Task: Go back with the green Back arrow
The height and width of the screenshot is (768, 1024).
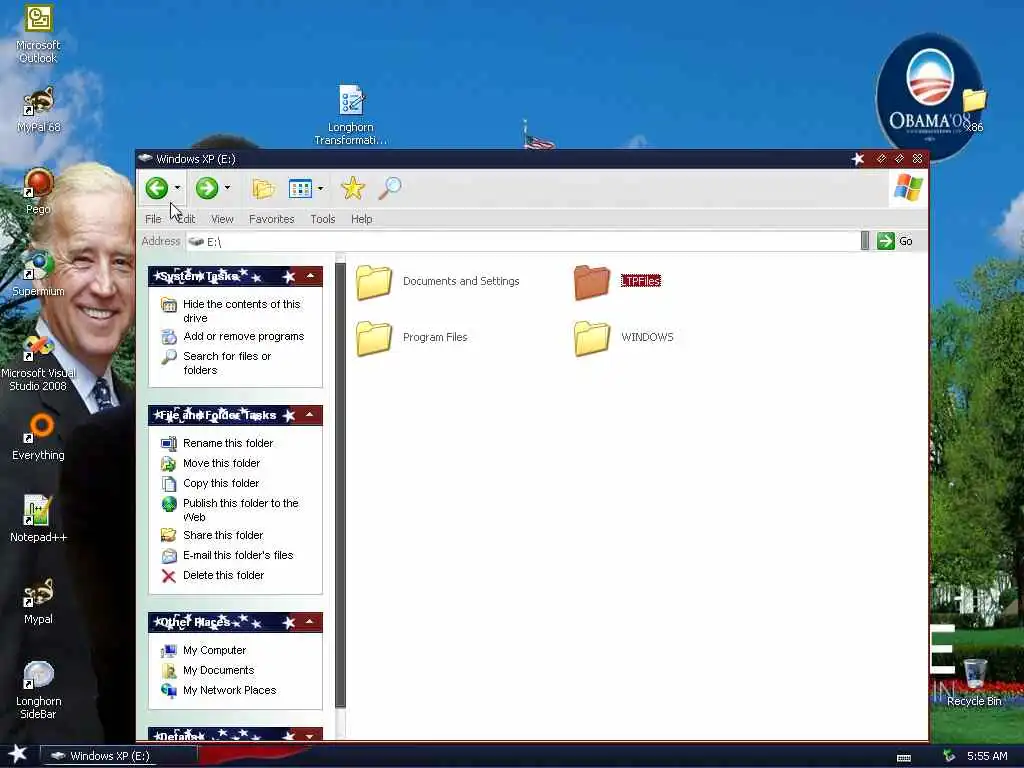Action: pyautogui.click(x=157, y=188)
